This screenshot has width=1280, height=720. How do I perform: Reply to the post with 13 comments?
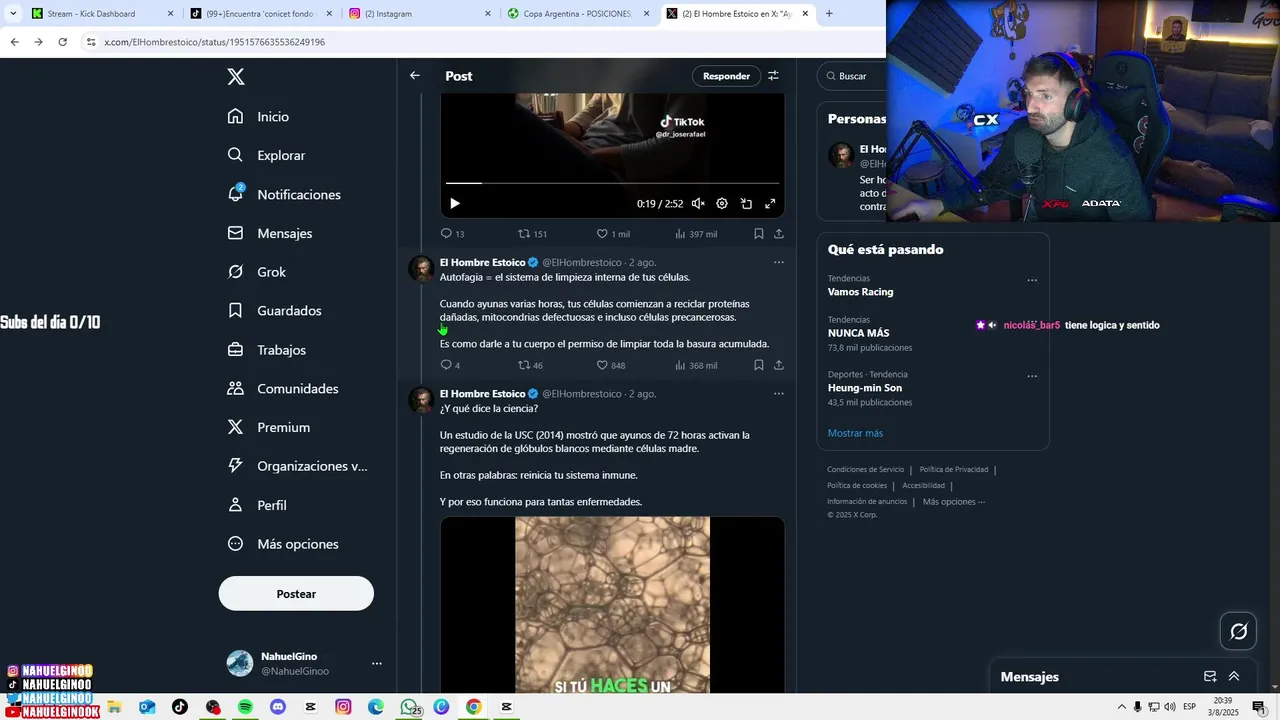click(x=452, y=234)
